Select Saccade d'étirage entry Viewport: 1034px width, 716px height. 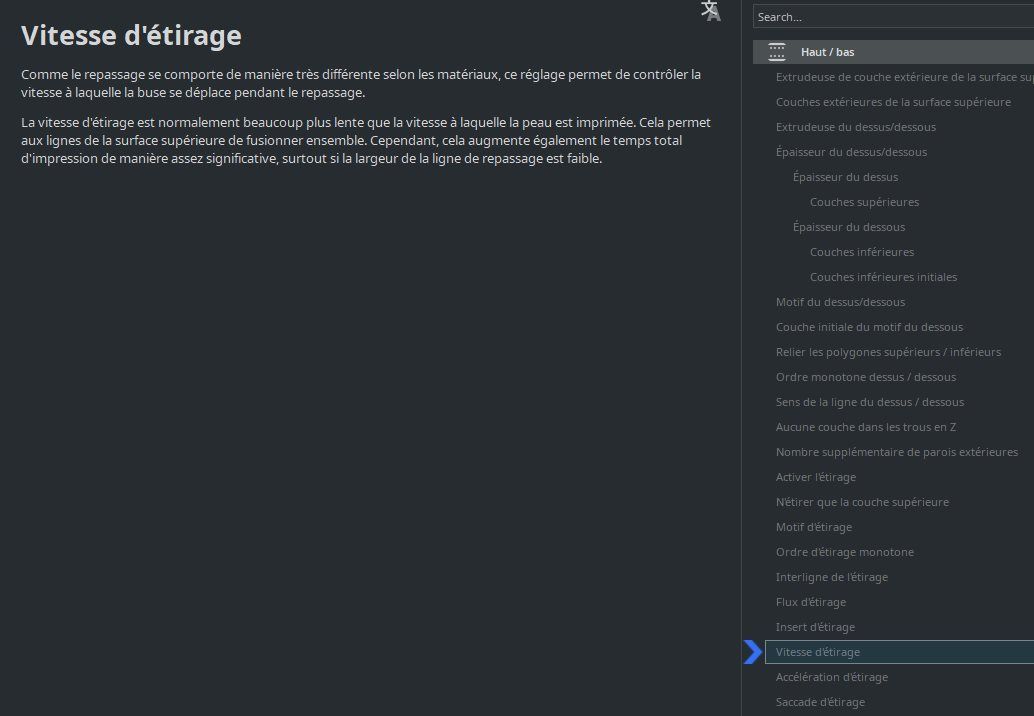pos(820,703)
